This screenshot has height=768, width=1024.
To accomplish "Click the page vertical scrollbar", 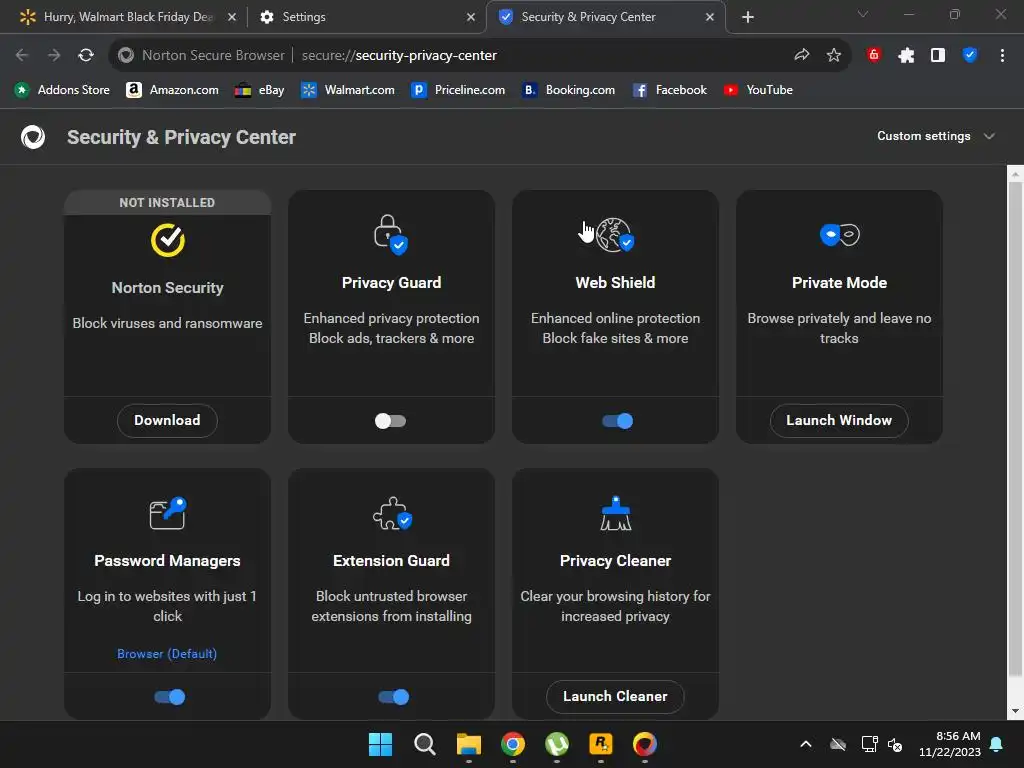I will (x=1015, y=430).
